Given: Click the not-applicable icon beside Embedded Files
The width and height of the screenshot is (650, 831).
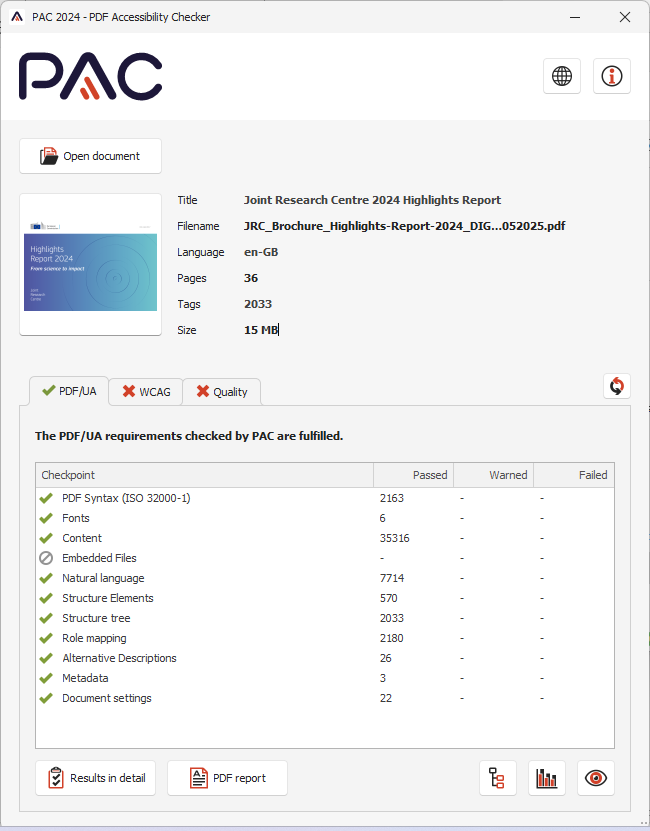Looking at the screenshot, I should 46,558.
